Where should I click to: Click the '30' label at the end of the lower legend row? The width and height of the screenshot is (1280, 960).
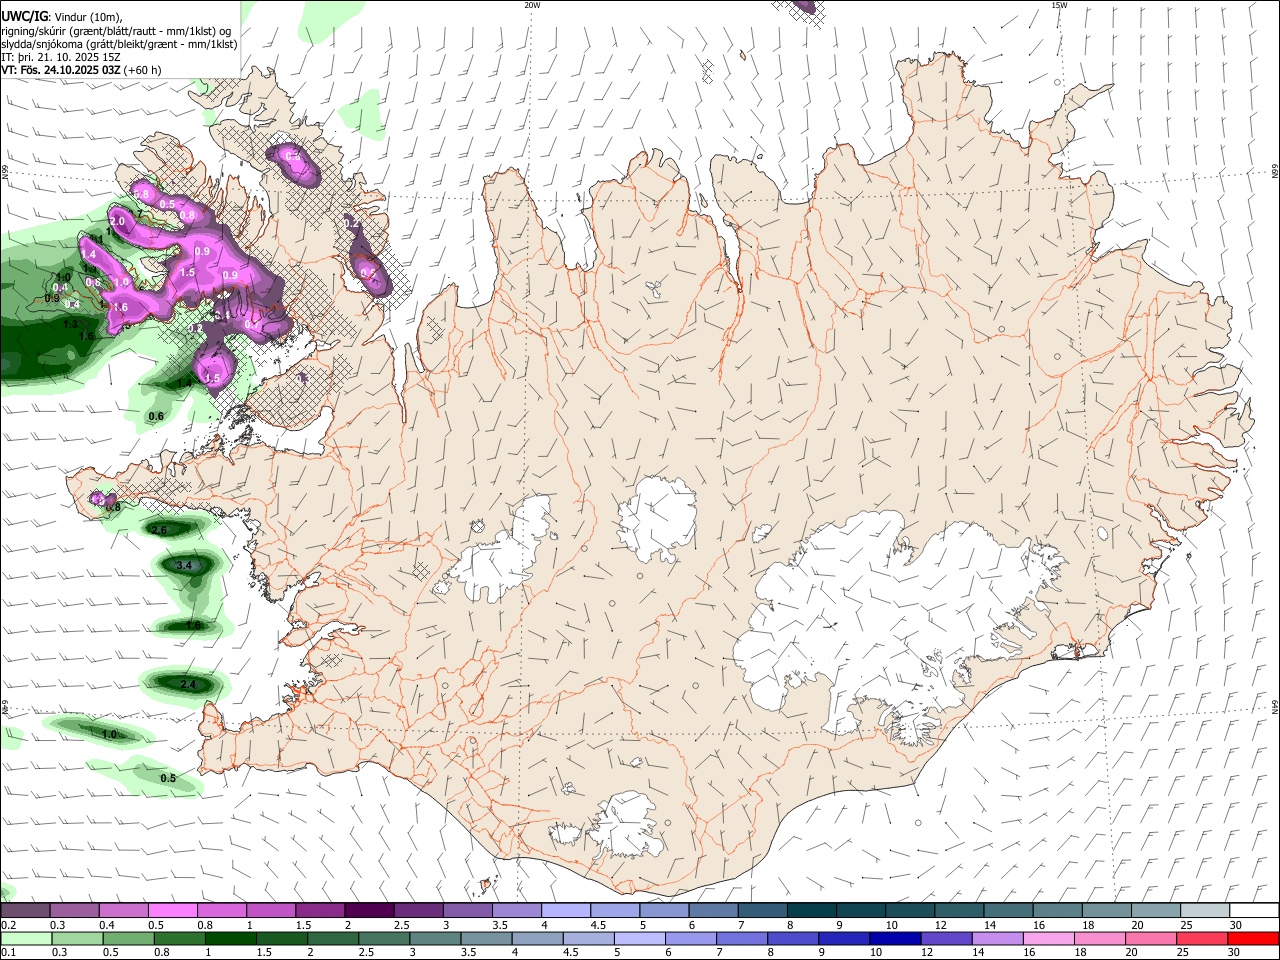coord(1235,952)
